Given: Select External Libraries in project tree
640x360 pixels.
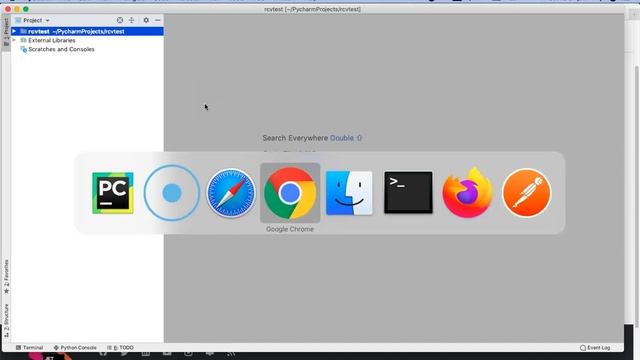Looking at the screenshot, I should (51, 40).
